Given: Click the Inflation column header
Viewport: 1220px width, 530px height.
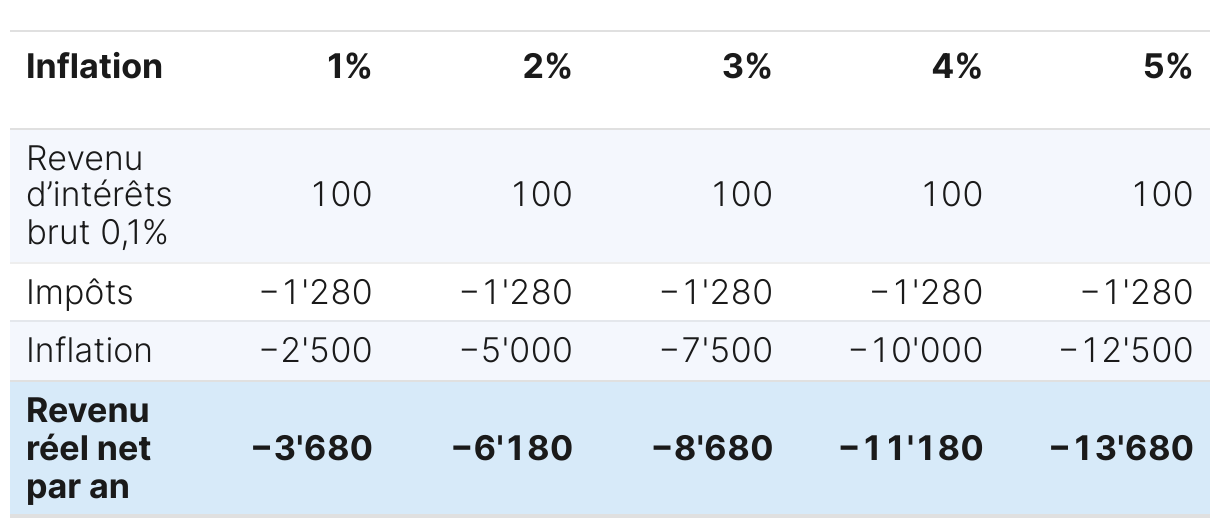Looking at the screenshot, I should click(x=94, y=66).
